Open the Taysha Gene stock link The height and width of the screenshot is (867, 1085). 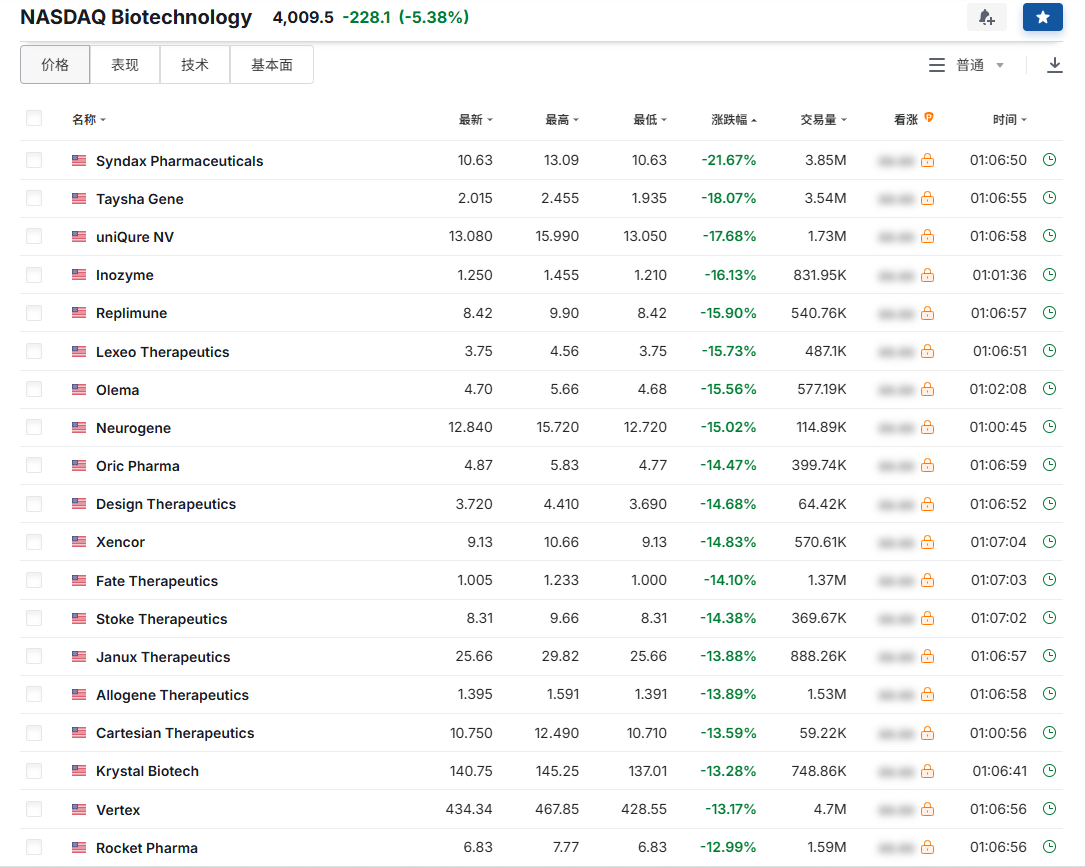tap(140, 199)
